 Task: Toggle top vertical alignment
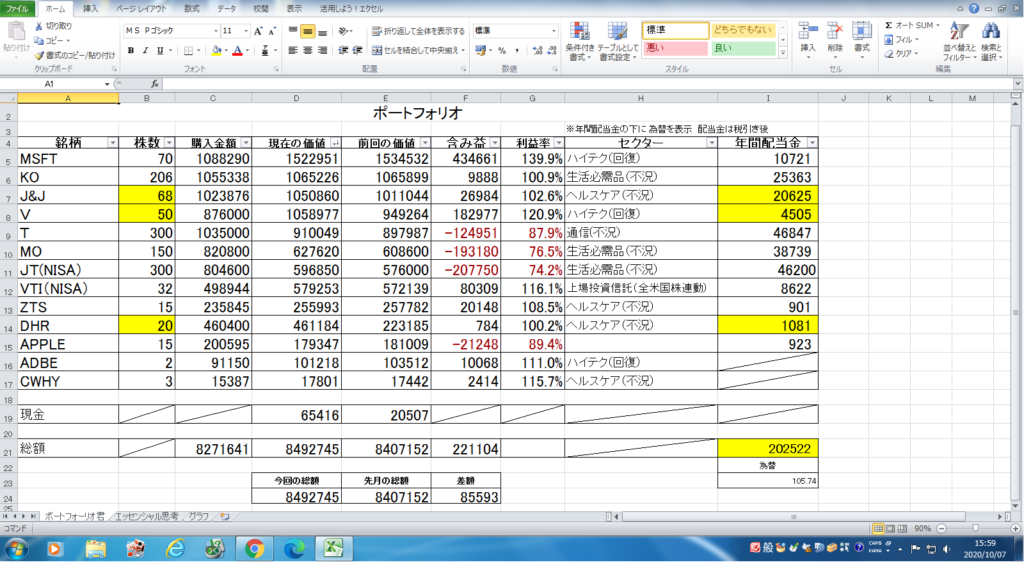[x=293, y=31]
